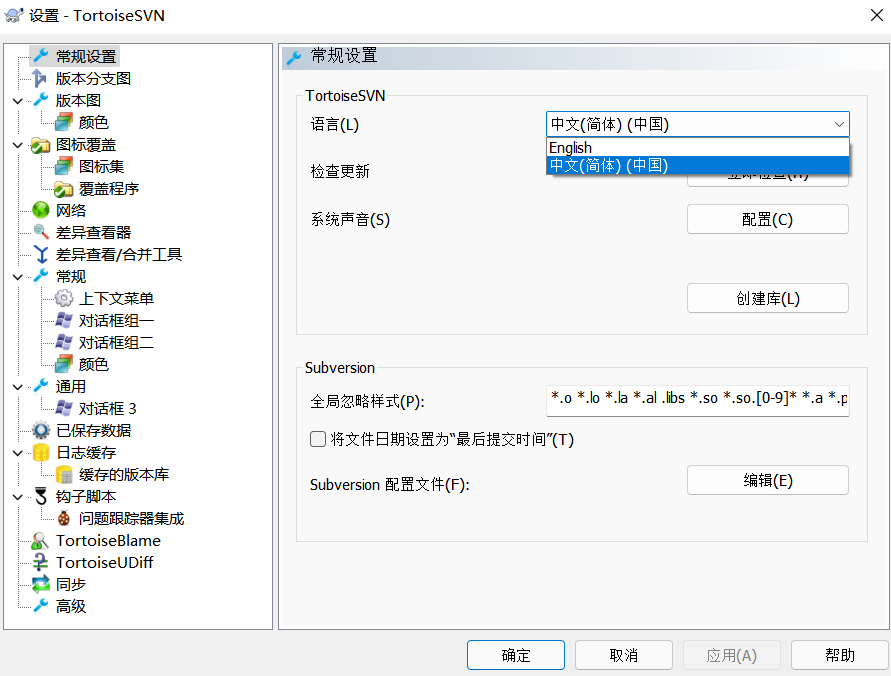Viewport: 891px width, 676px height.
Task: Select 对话框组二 in settings tree
Action: pyautogui.click(x=116, y=343)
